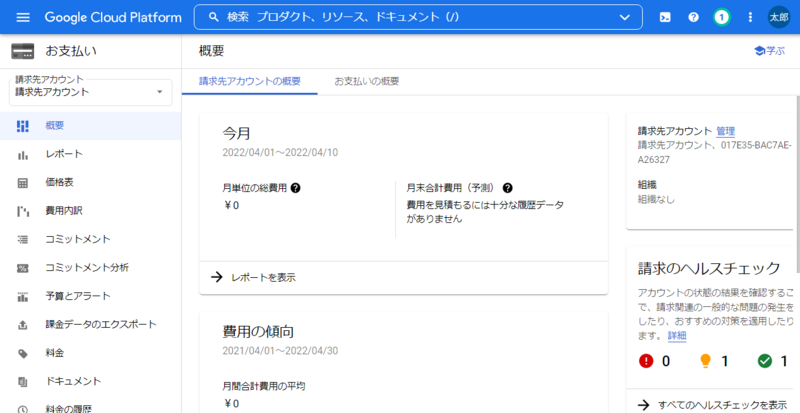Launch Cloud Shell from top bar
Screen dimensions: 800x413
tap(664, 18)
